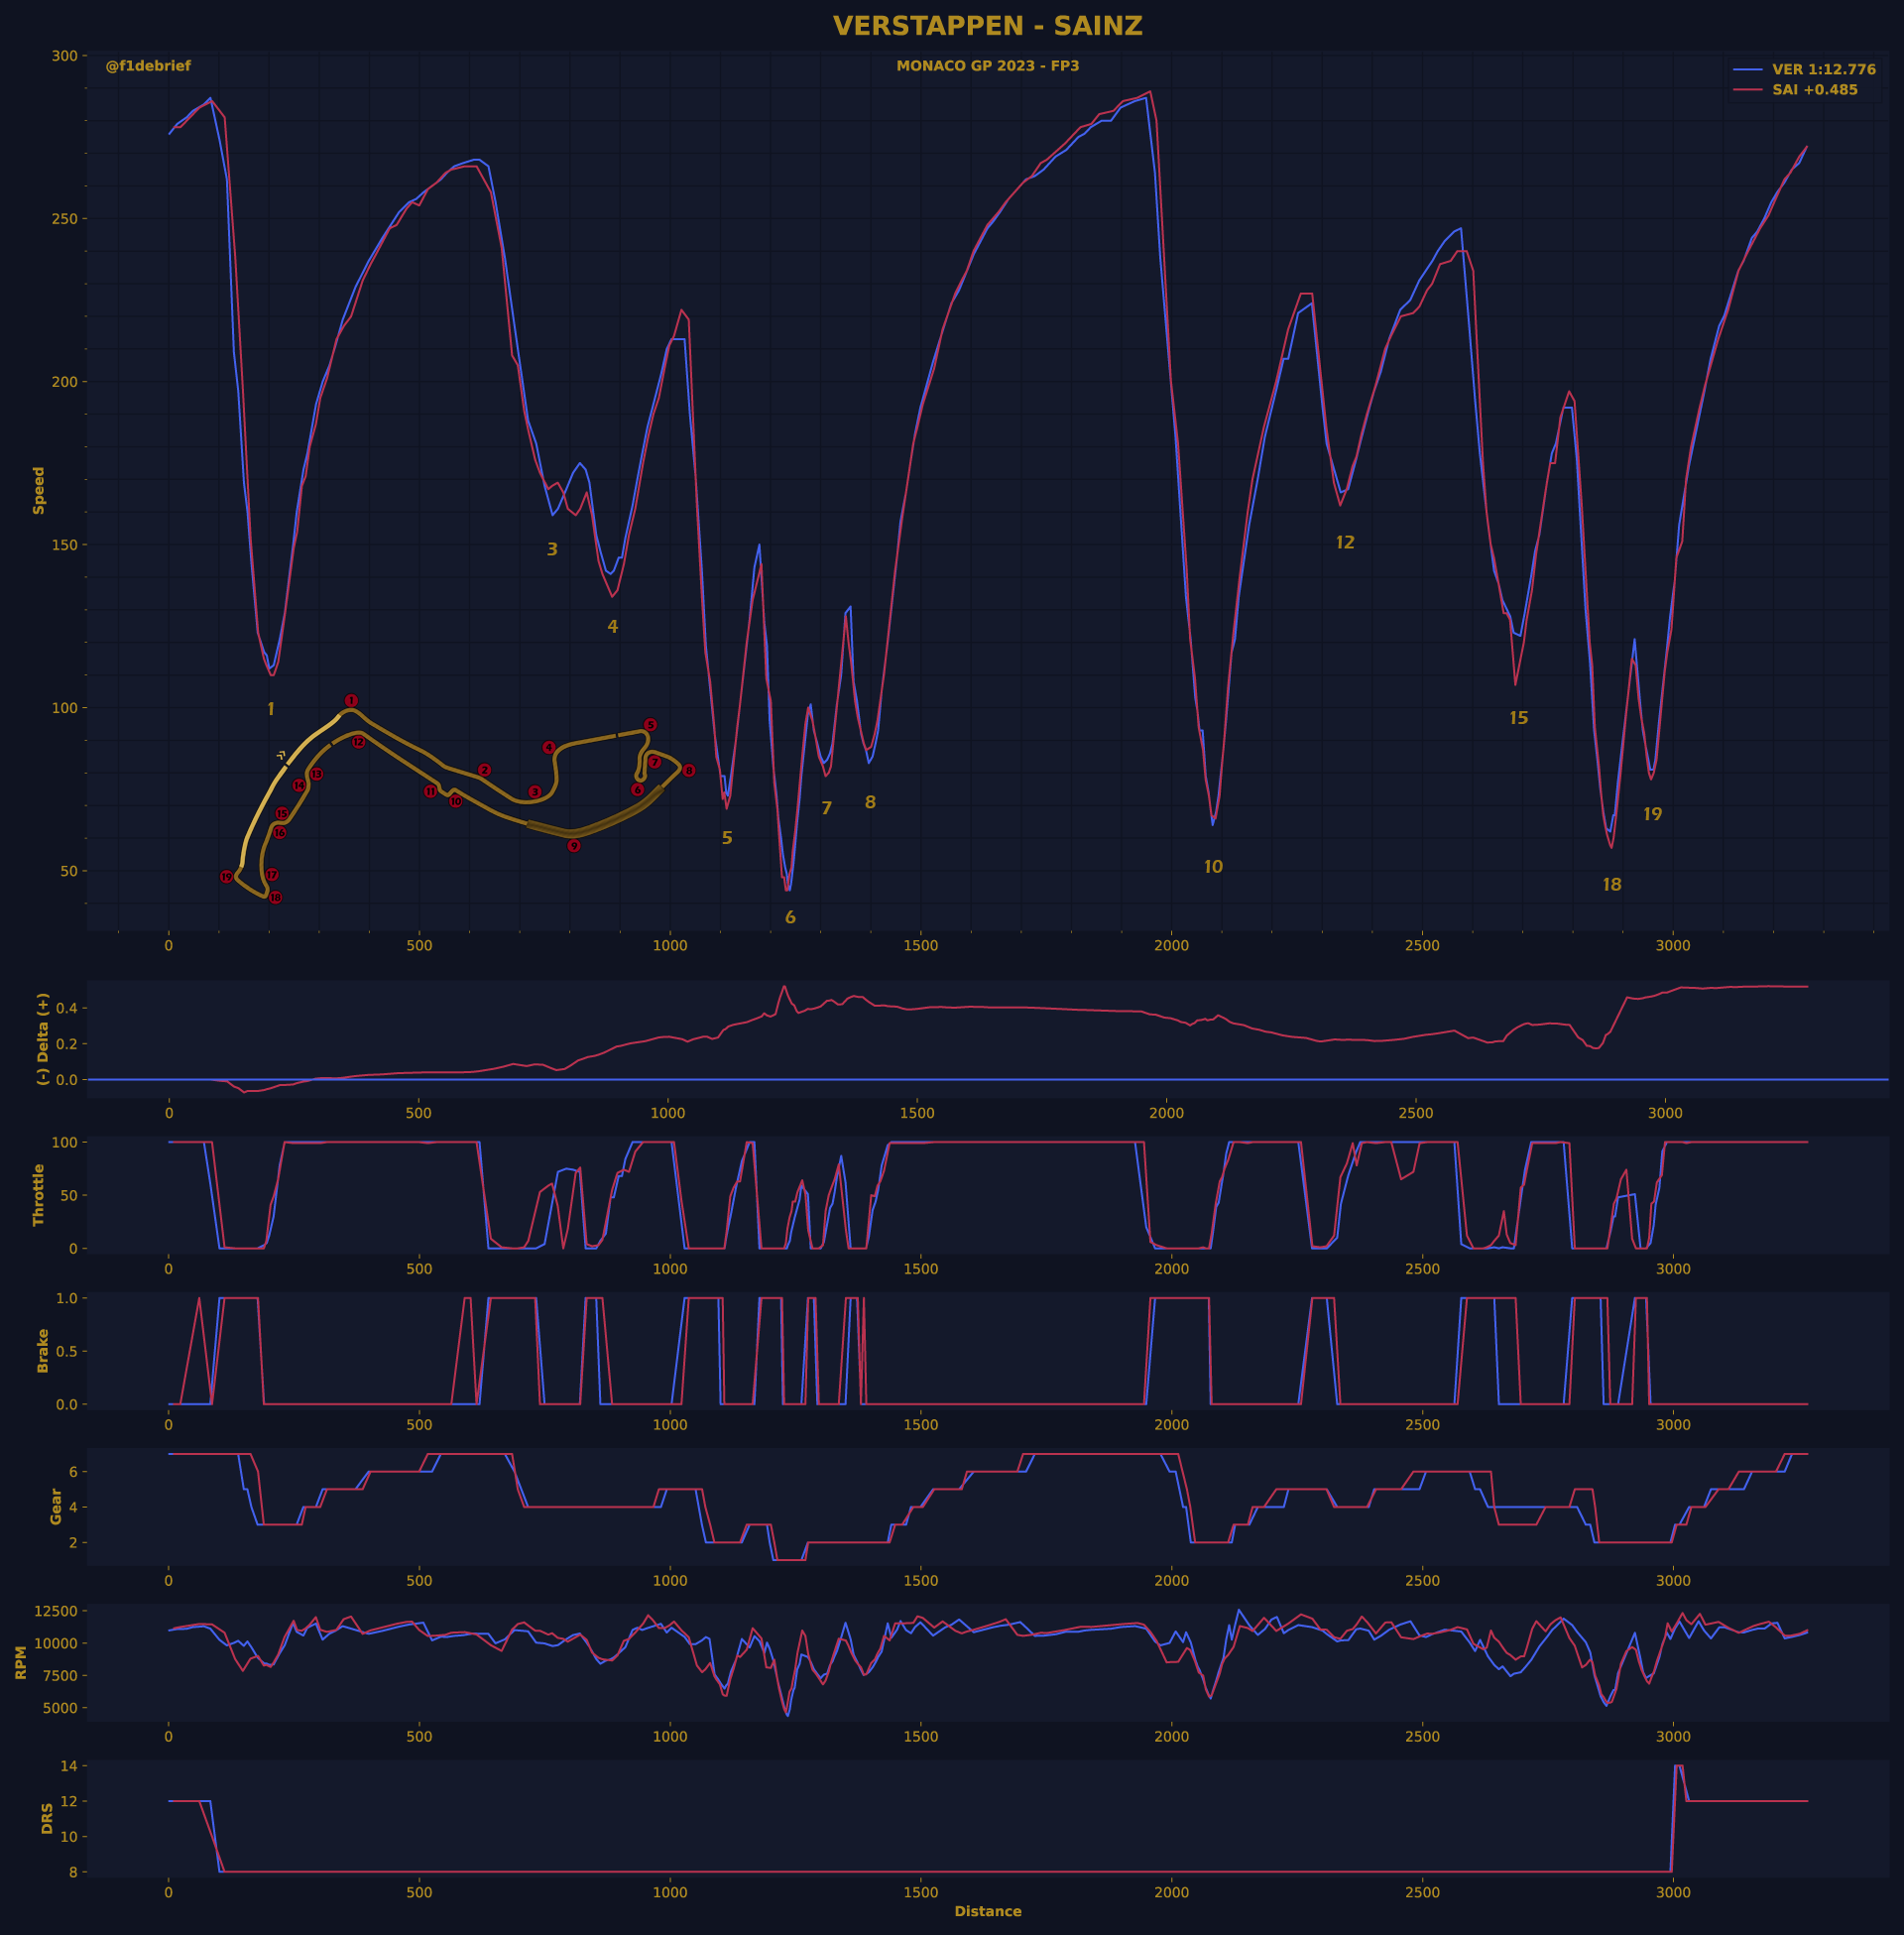Click the red SAI line in the legend
This screenshot has width=1904, height=1935.
tap(1748, 90)
